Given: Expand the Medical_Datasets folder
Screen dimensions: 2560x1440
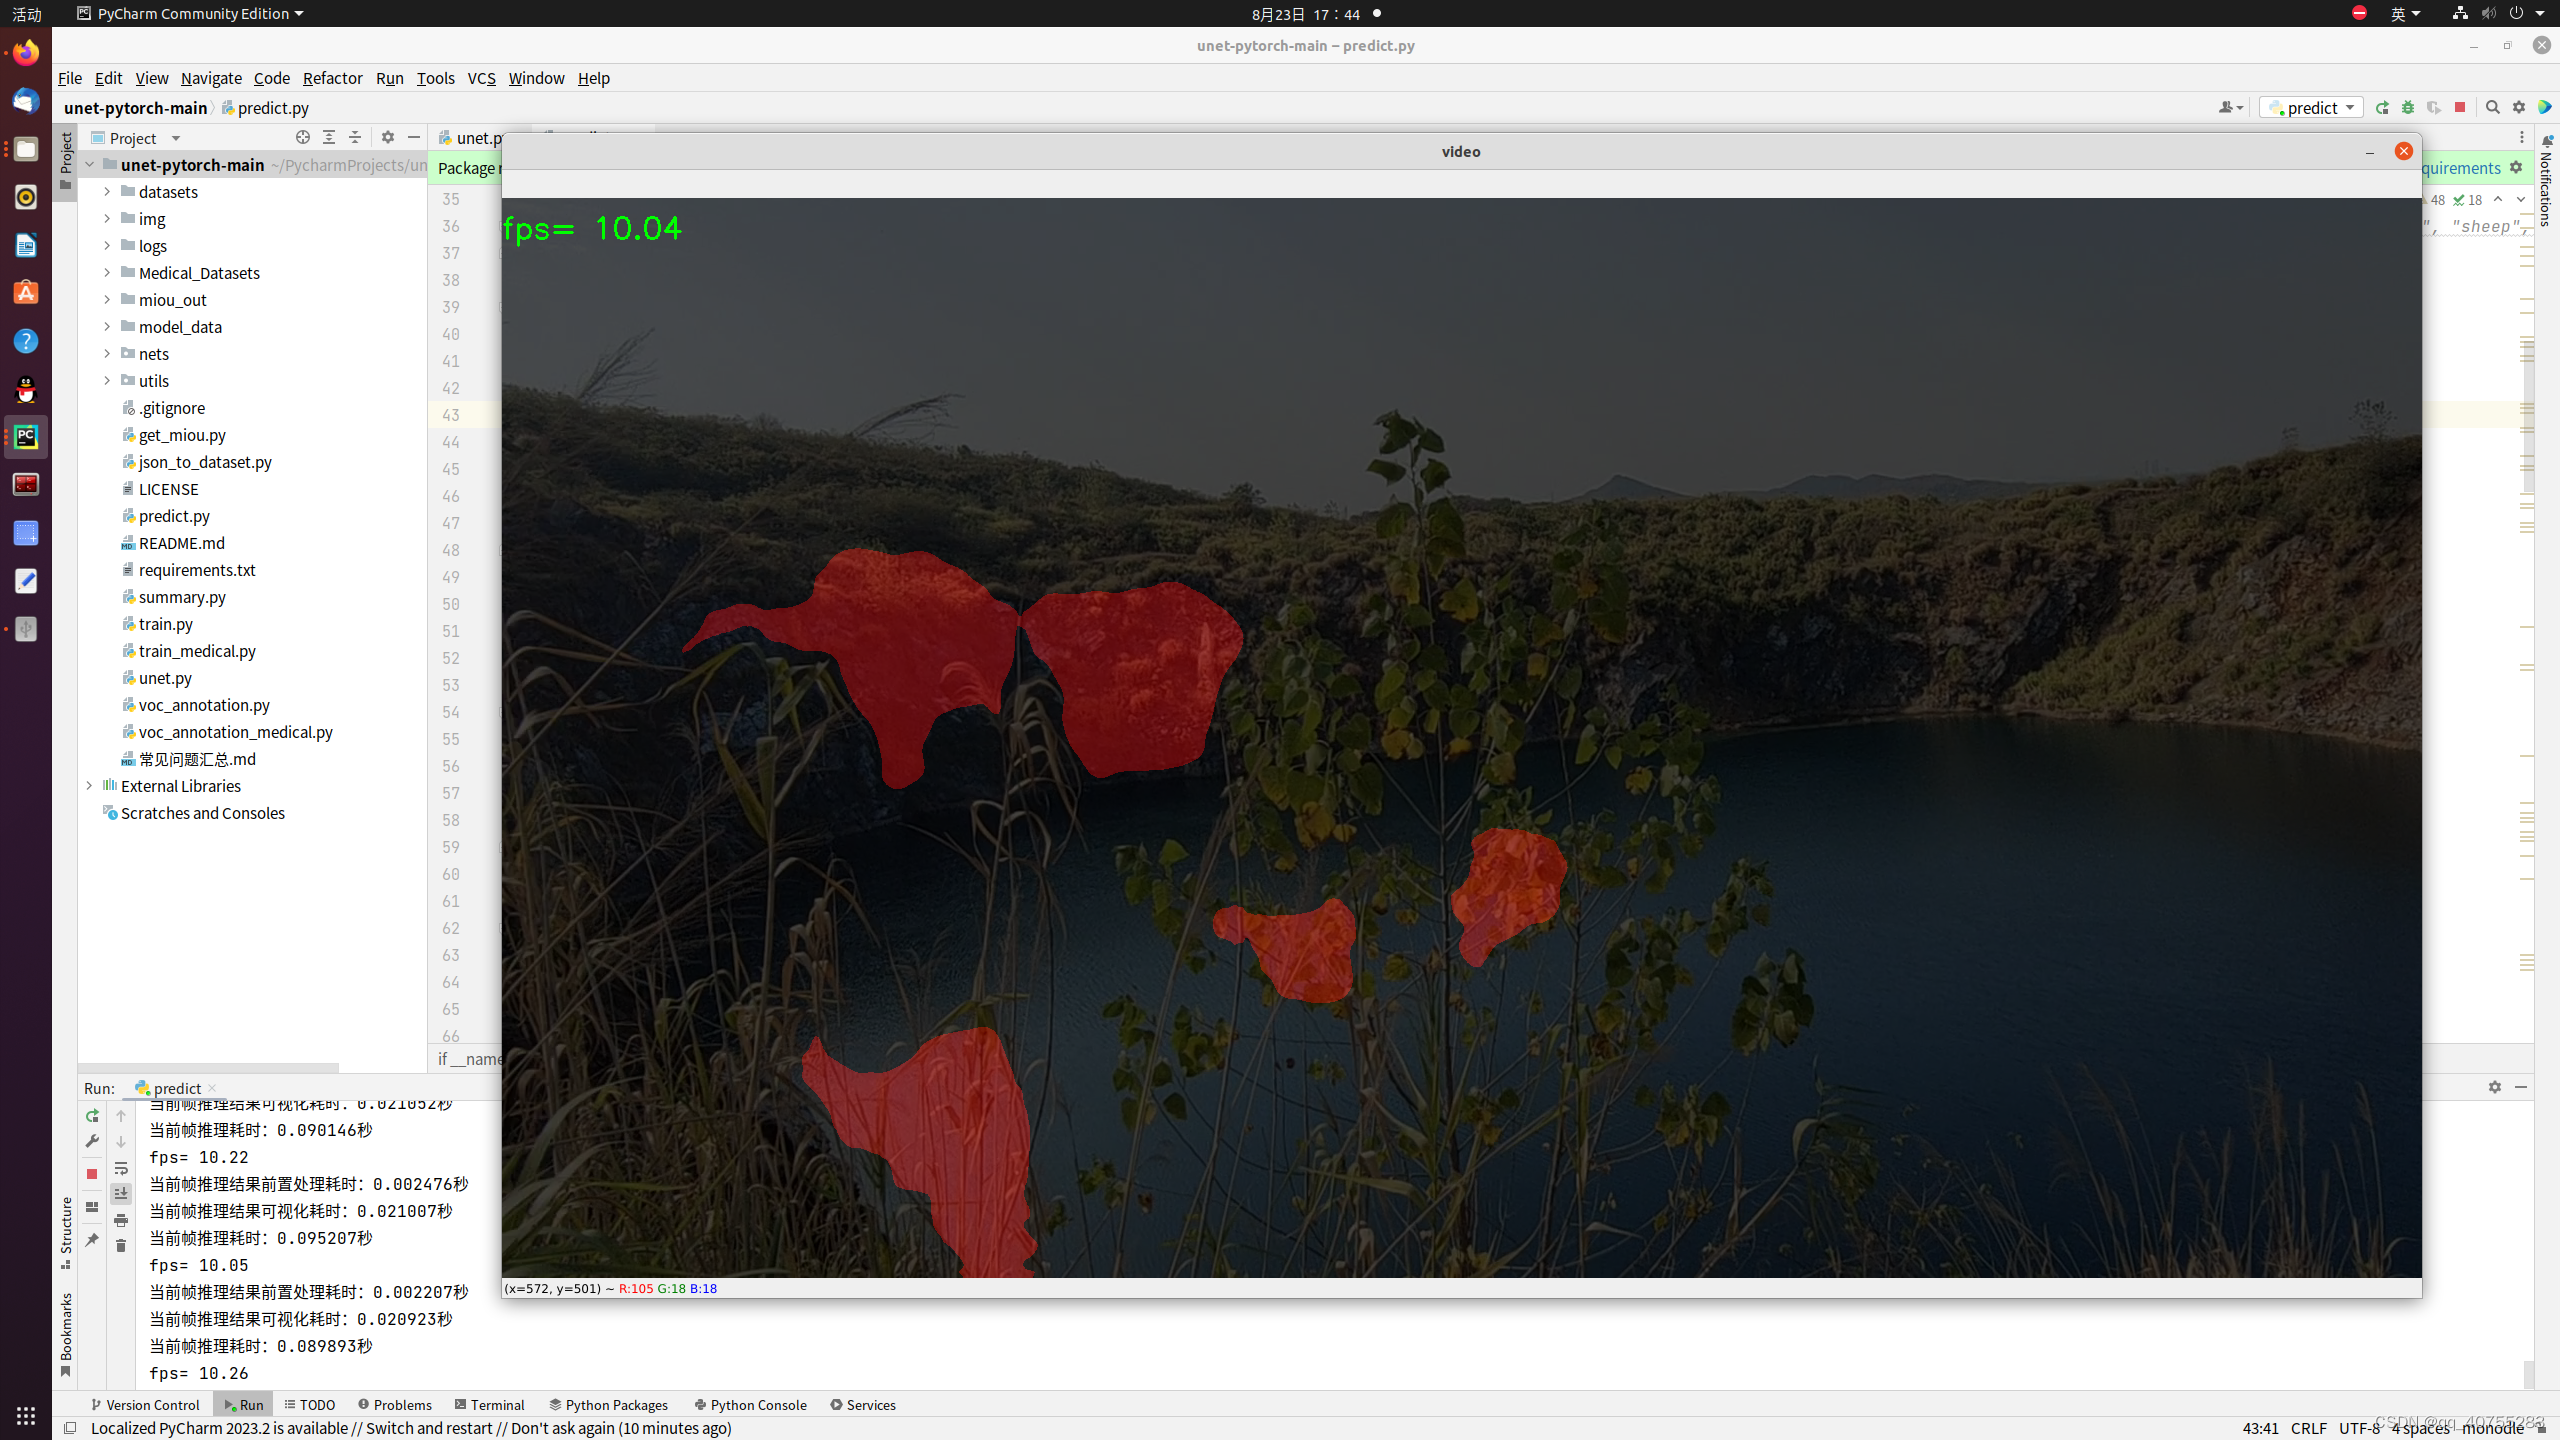Looking at the screenshot, I should click(107, 273).
